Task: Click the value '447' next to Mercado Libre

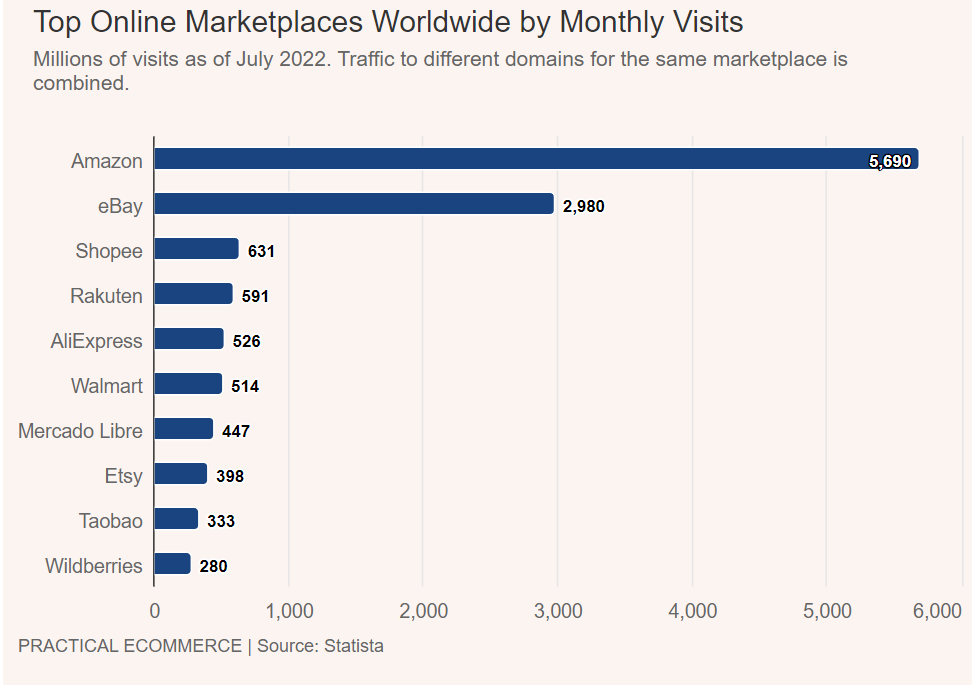Action: (236, 431)
